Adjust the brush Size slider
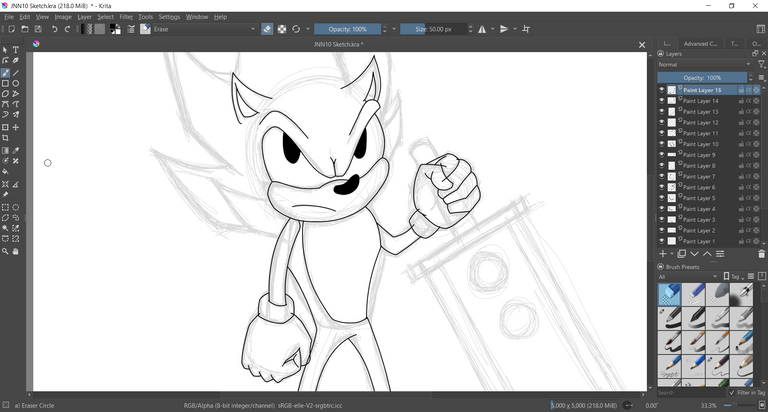Viewport: 768px width, 412px height. 434,29
